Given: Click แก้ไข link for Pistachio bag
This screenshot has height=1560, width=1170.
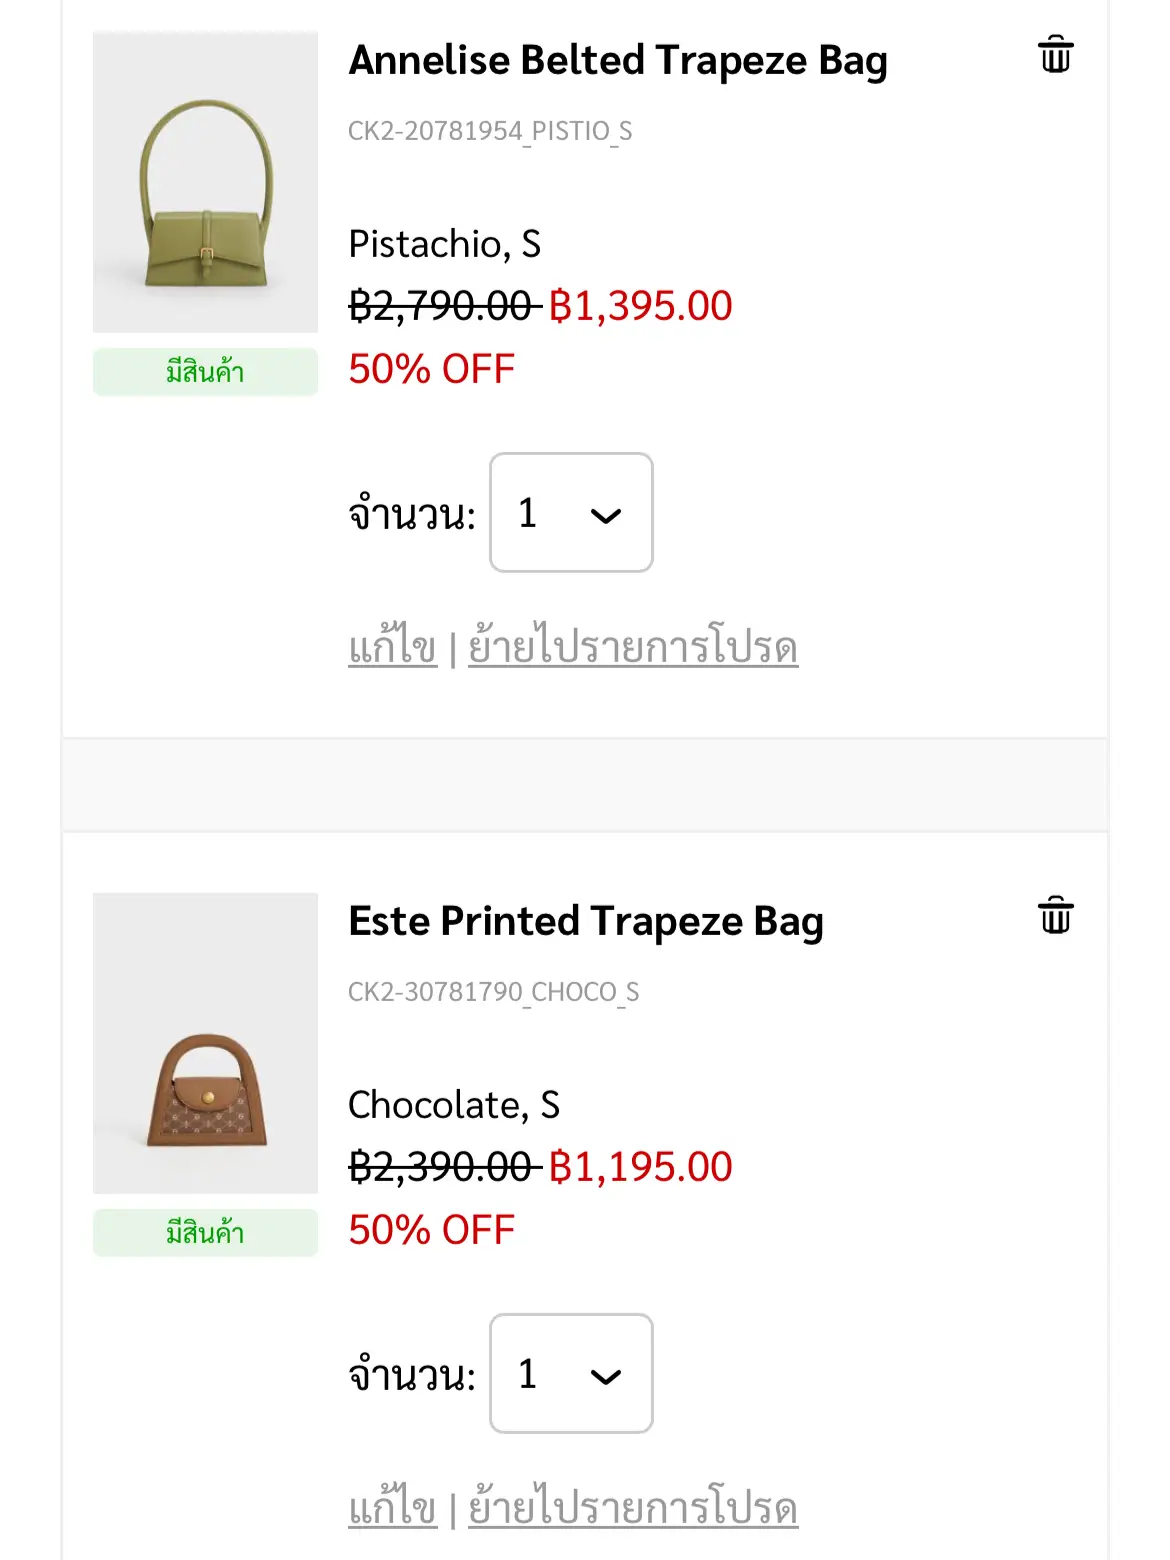Looking at the screenshot, I should point(393,646).
